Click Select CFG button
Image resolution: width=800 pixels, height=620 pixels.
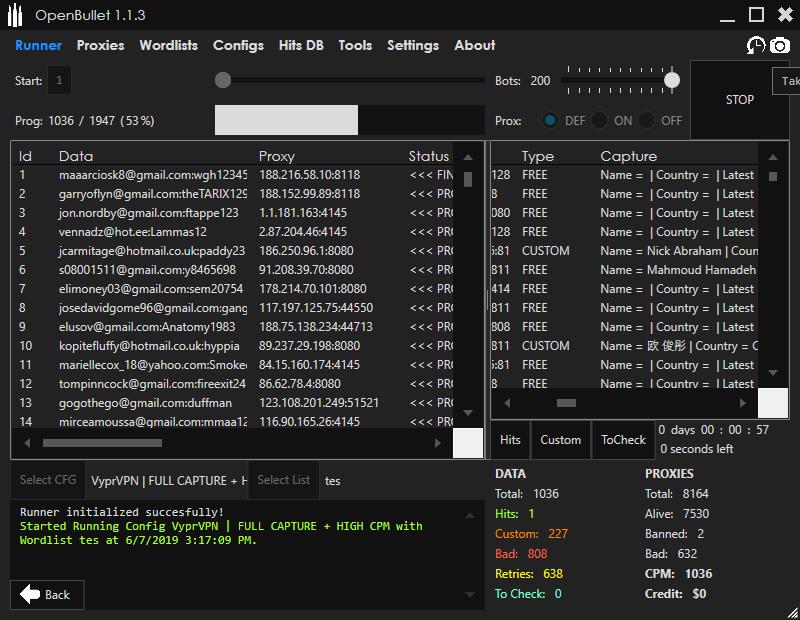coord(48,480)
